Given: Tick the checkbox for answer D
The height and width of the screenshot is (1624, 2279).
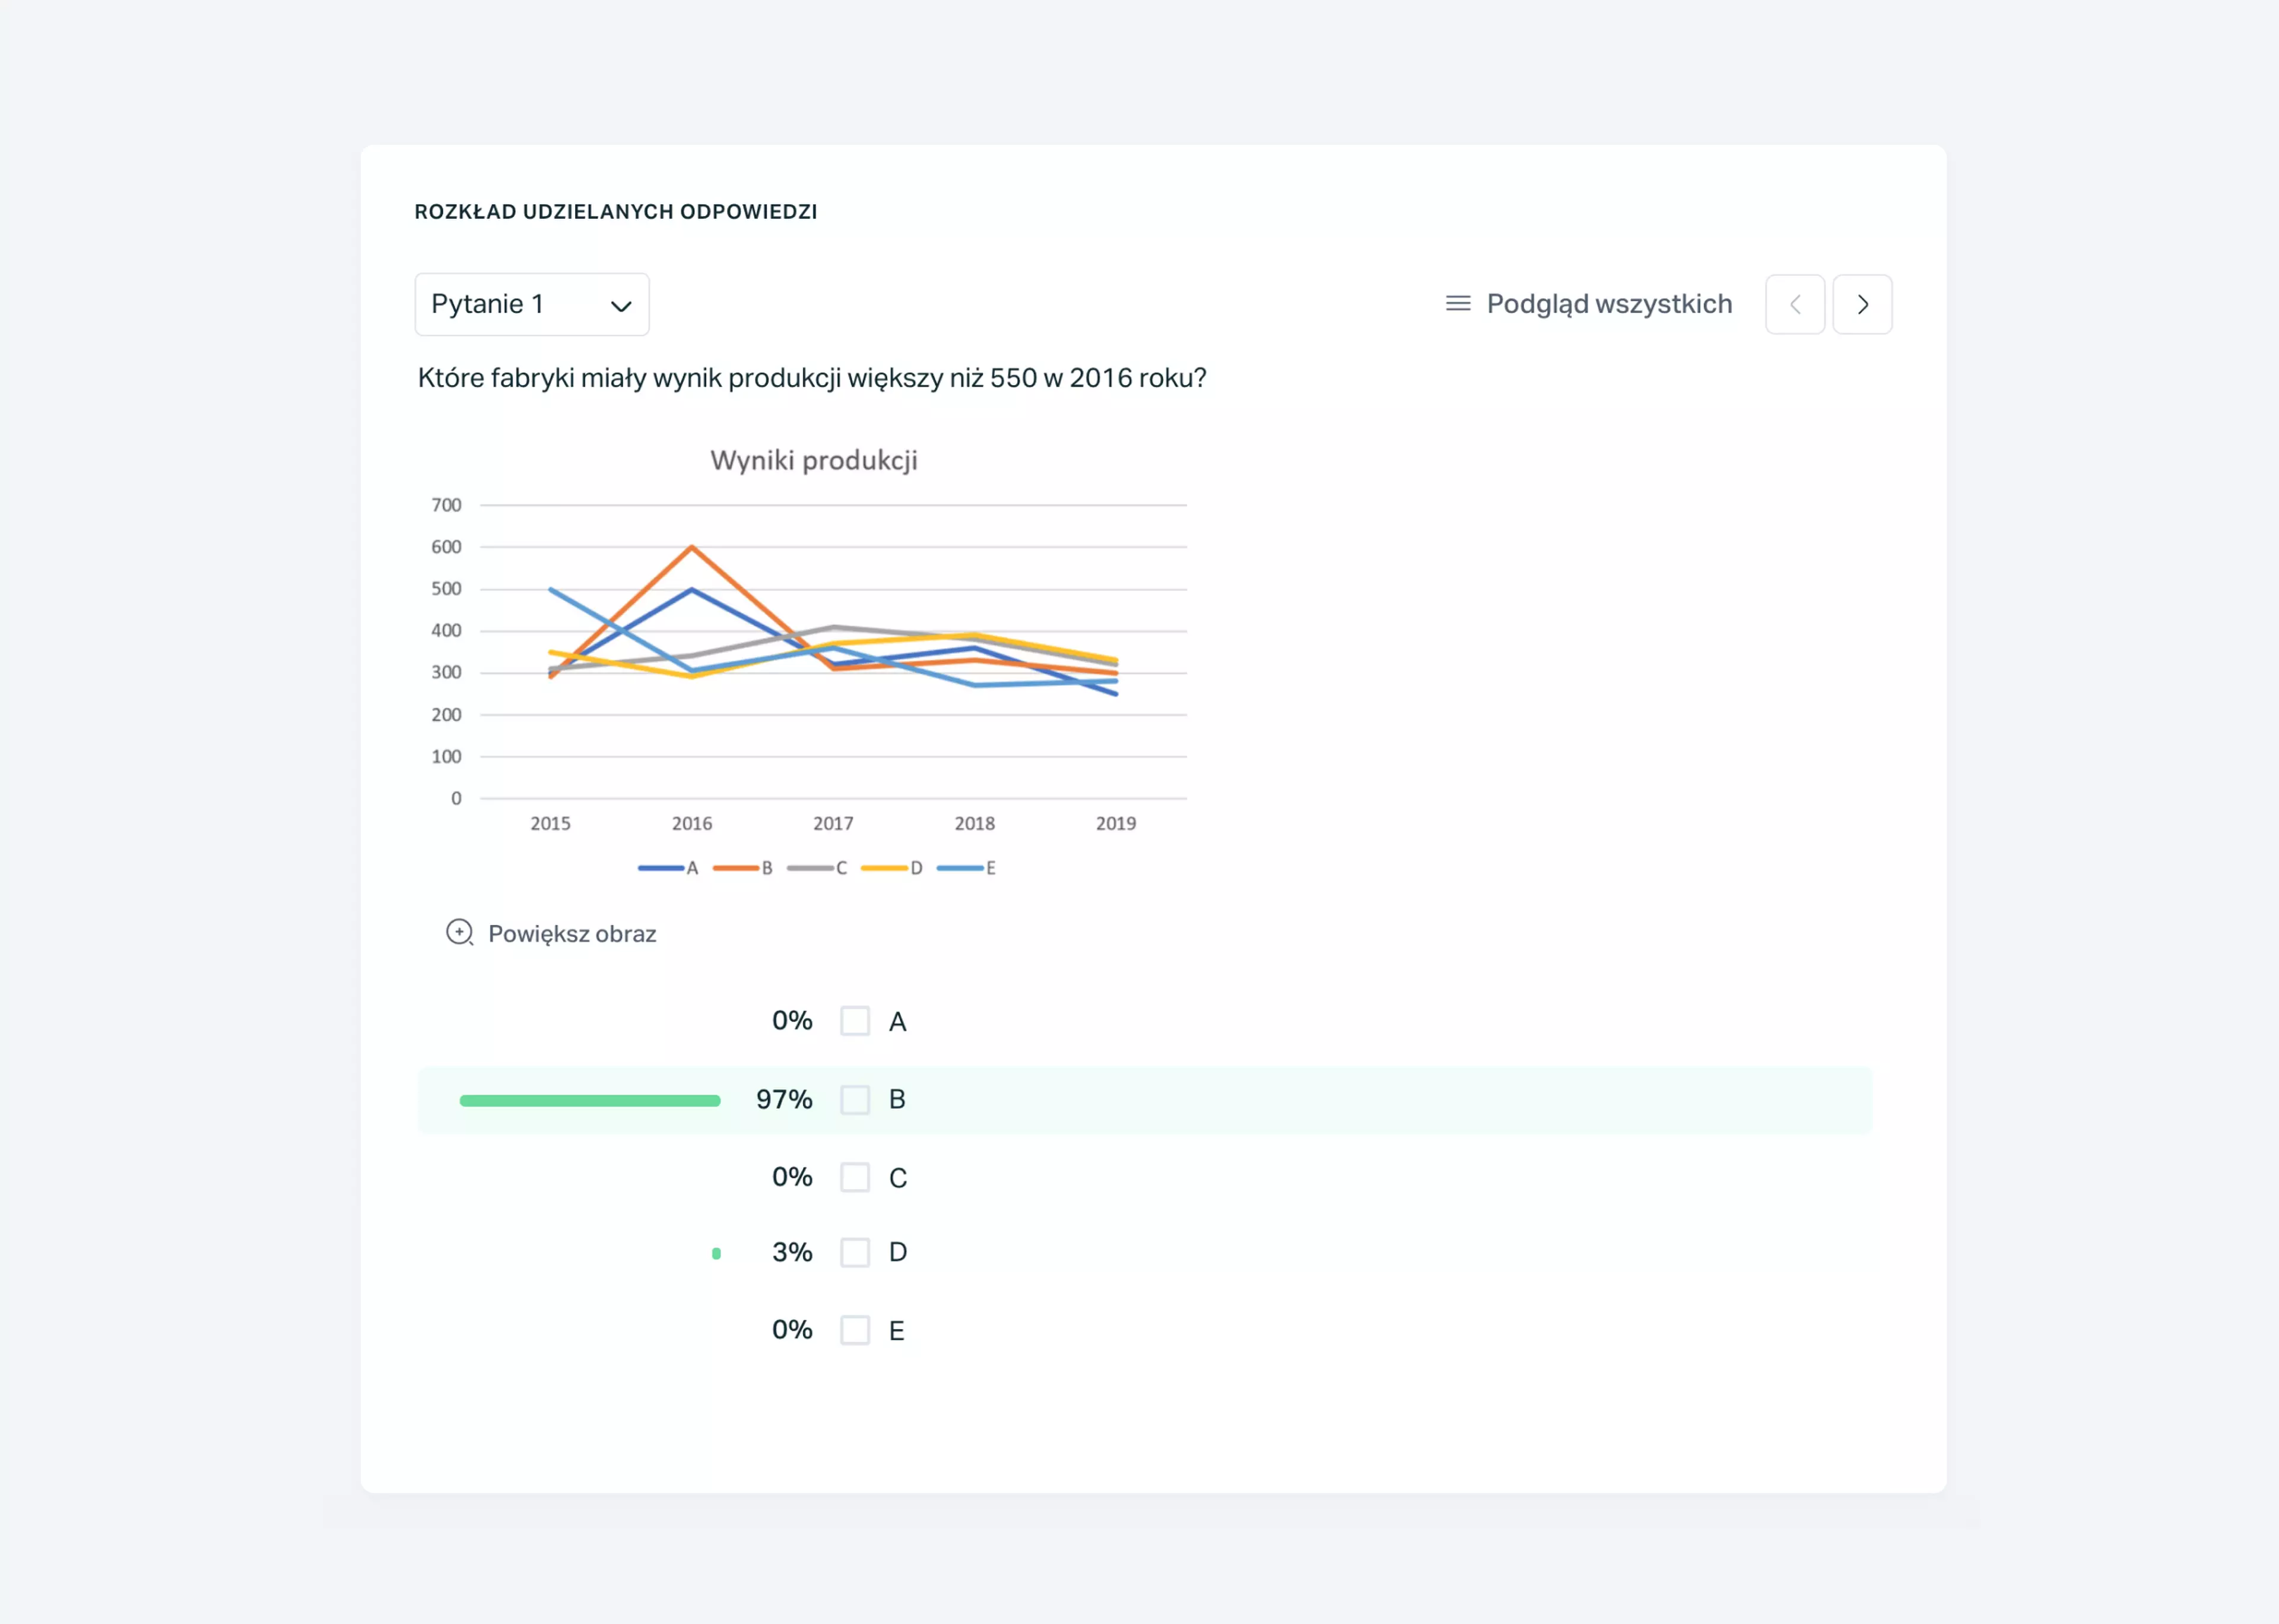Looking at the screenshot, I should click(x=855, y=1252).
